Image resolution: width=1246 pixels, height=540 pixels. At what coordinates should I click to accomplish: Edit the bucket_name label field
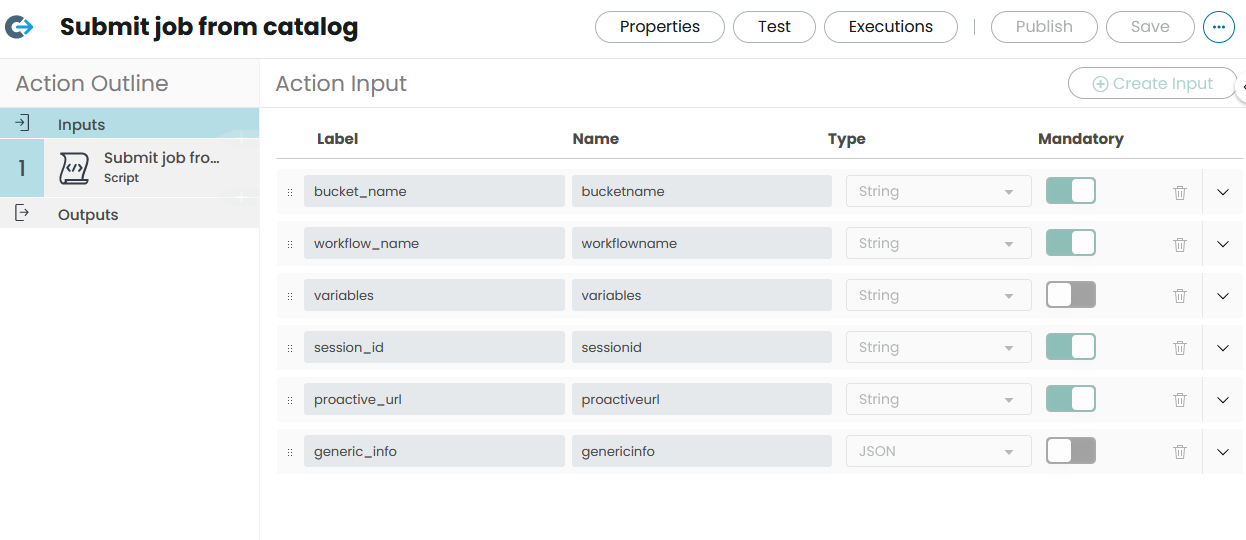tap(434, 191)
